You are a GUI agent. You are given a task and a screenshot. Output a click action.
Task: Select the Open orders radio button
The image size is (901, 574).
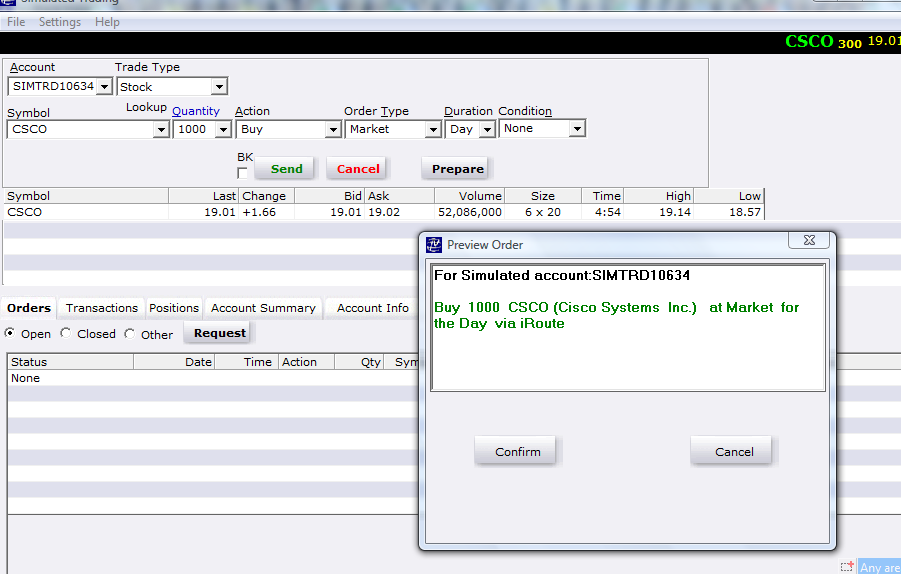click(x=10, y=333)
